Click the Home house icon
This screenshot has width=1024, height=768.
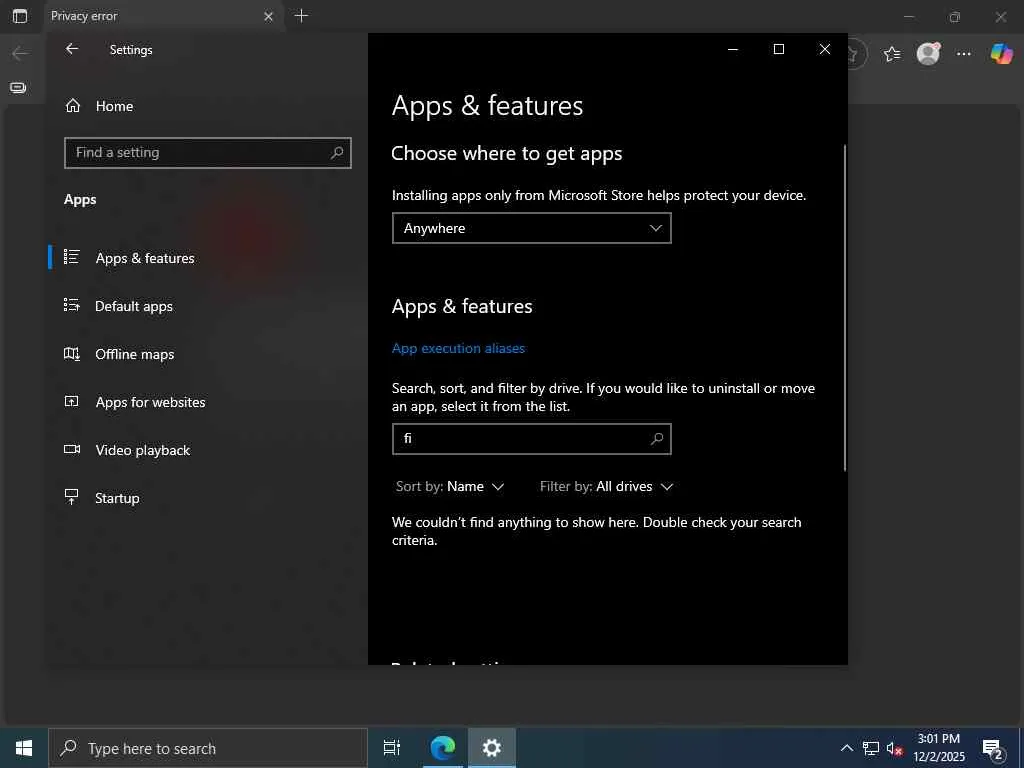pyautogui.click(x=72, y=105)
